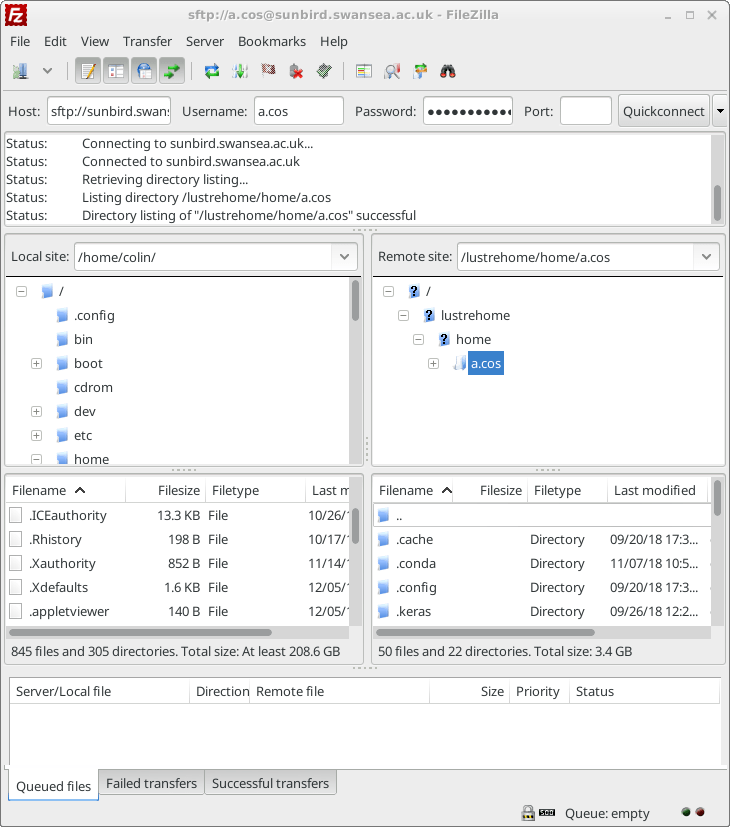Open the Server menu
Viewport: 730px width, 827px height.
[x=205, y=41]
